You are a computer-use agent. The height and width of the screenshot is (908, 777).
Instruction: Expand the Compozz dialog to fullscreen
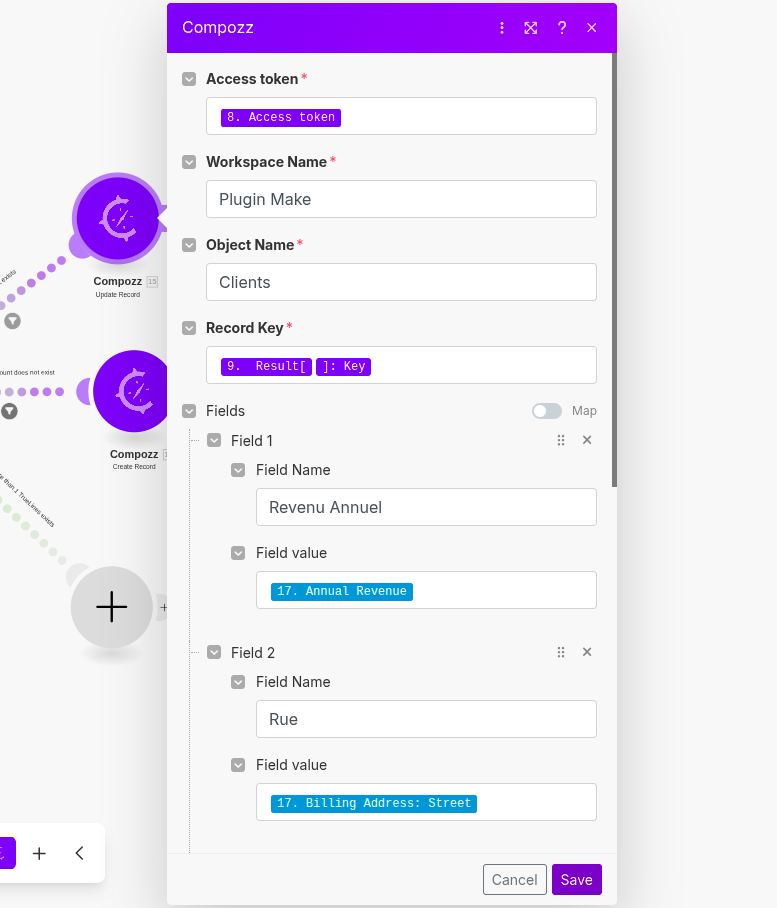pos(531,28)
